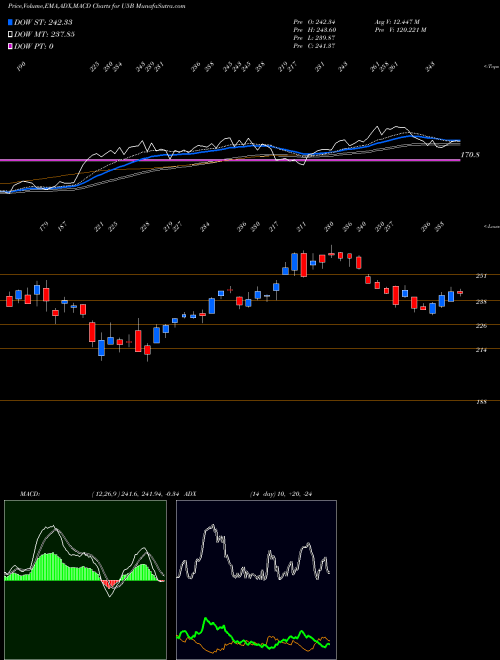The width and height of the screenshot is (500, 660).
Task: Select the 'DOW PT: 0' legend text
Action: [x=34, y=46]
